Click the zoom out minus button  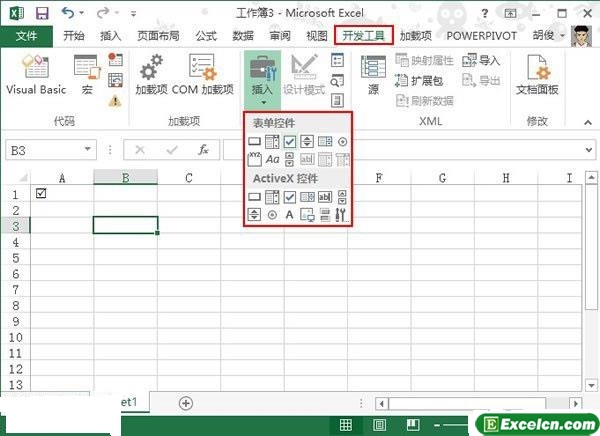tap(437, 425)
